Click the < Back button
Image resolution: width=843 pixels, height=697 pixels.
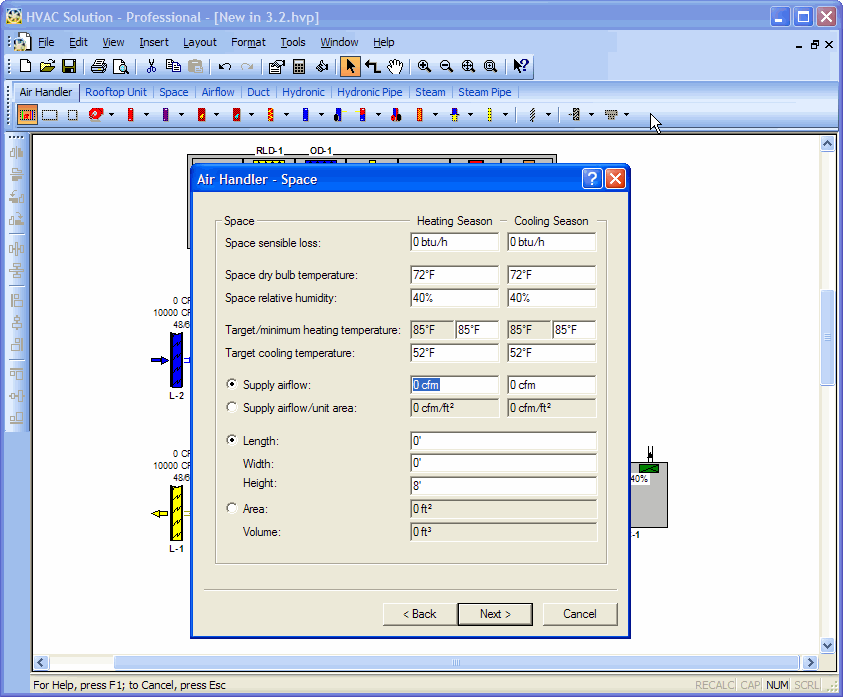point(420,614)
